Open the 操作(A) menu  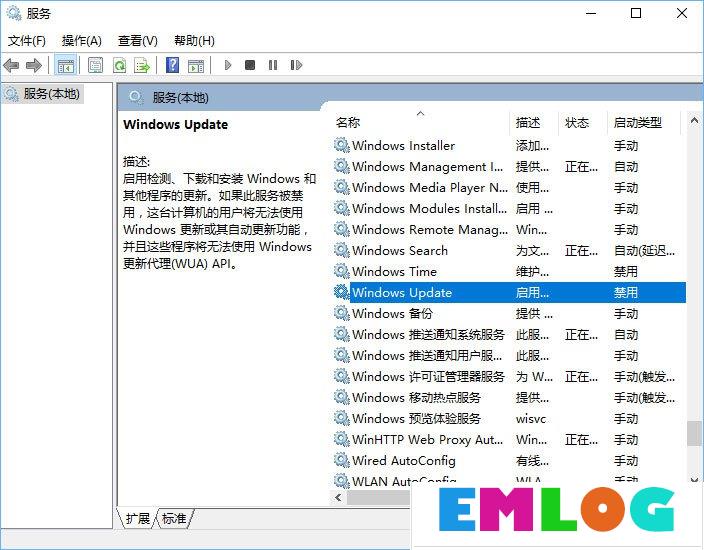click(x=82, y=41)
